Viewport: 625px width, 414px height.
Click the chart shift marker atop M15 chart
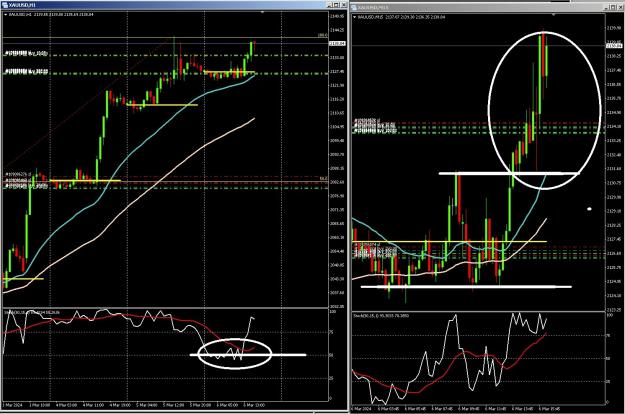click(x=553, y=15)
